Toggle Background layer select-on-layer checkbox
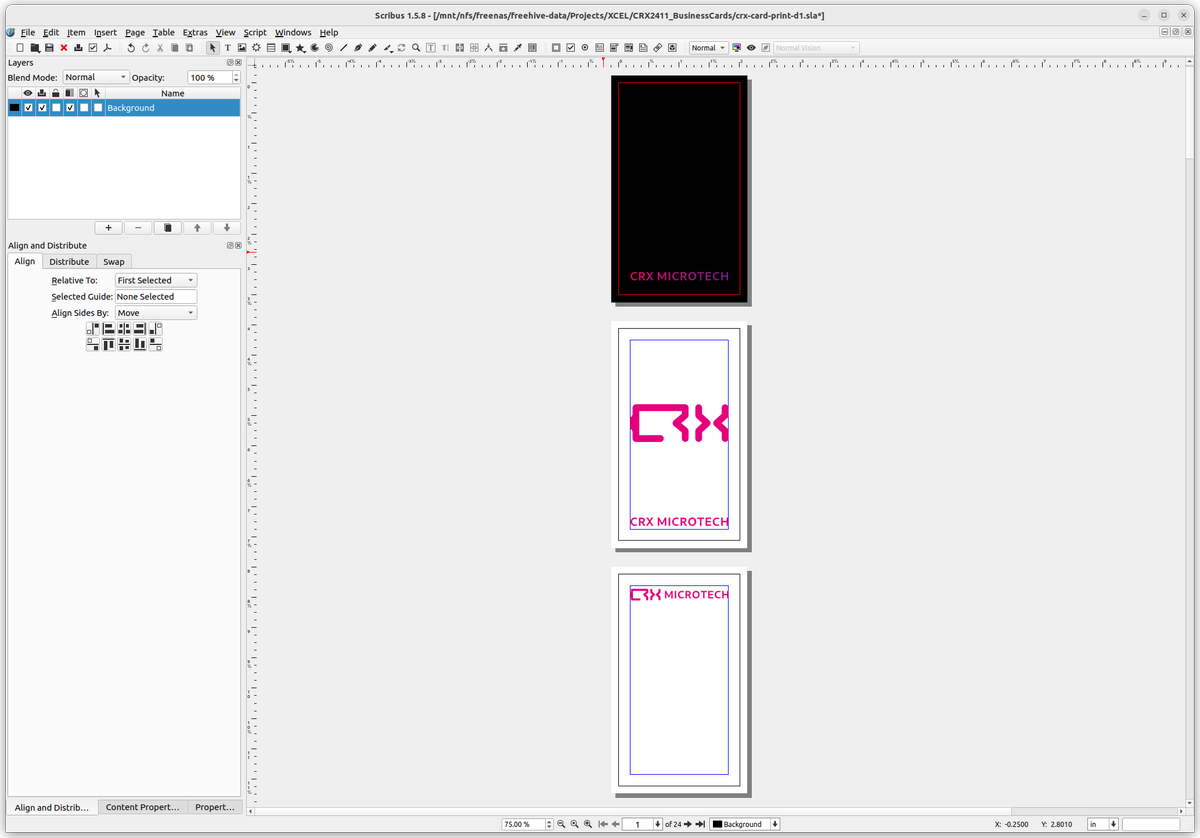The width and height of the screenshot is (1200, 838). point(98,108)
